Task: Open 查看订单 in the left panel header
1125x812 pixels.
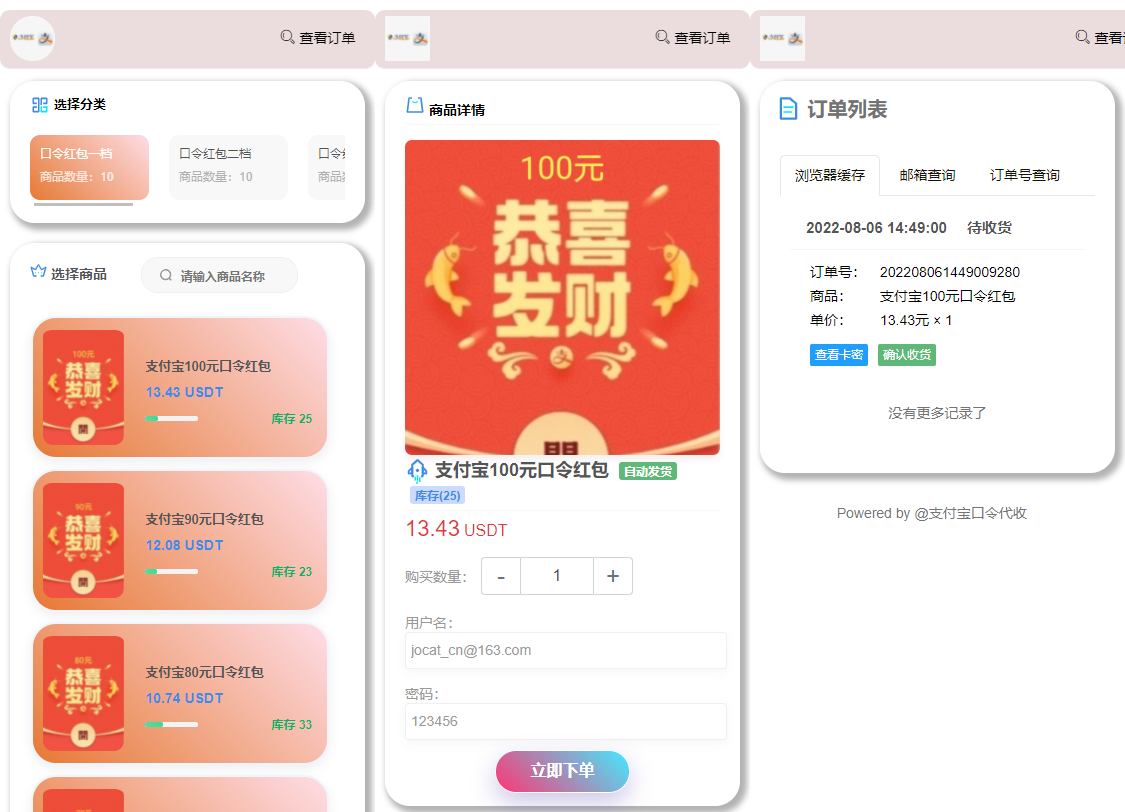Action: tap(318, 37)
